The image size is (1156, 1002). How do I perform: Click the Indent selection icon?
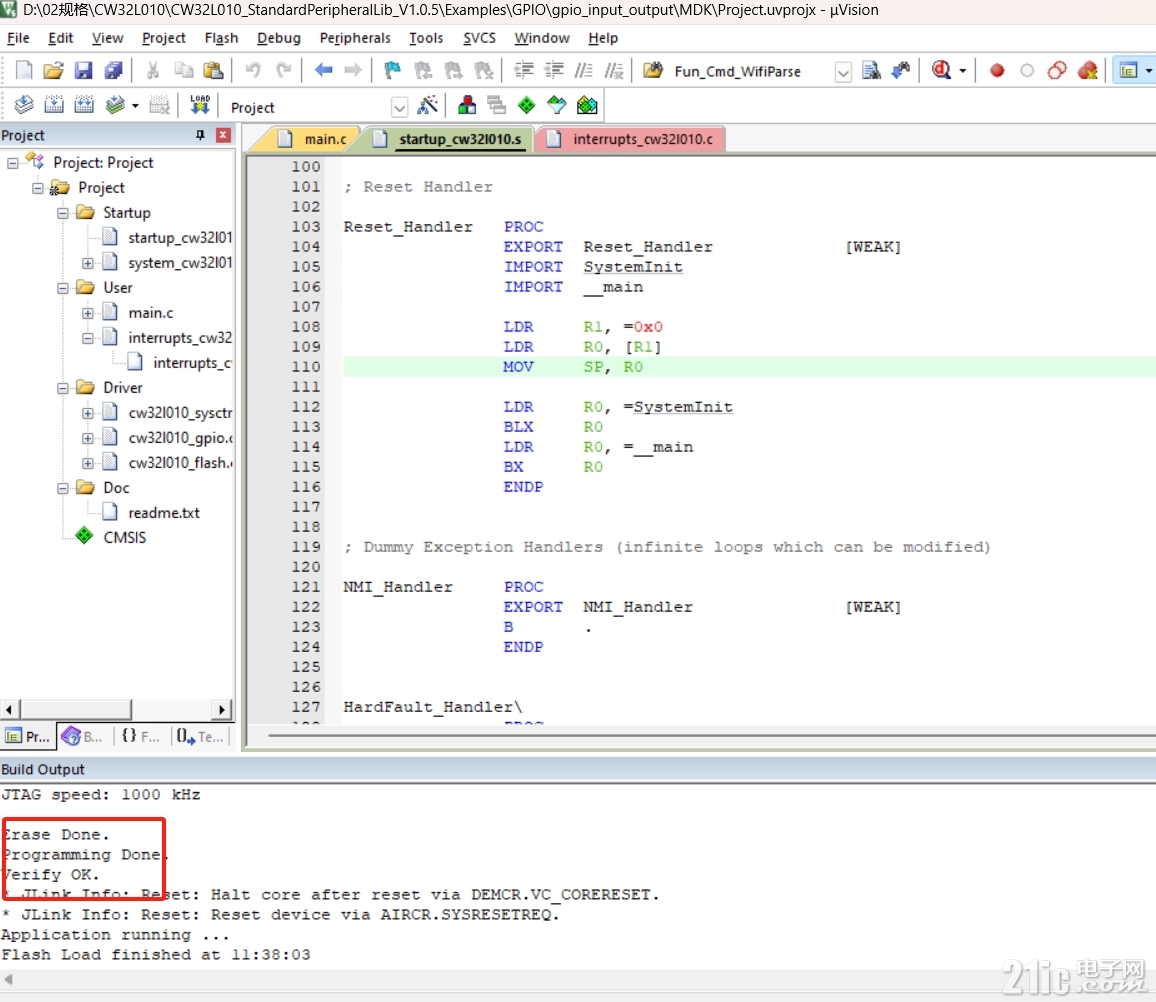click(x=523, y=70)
